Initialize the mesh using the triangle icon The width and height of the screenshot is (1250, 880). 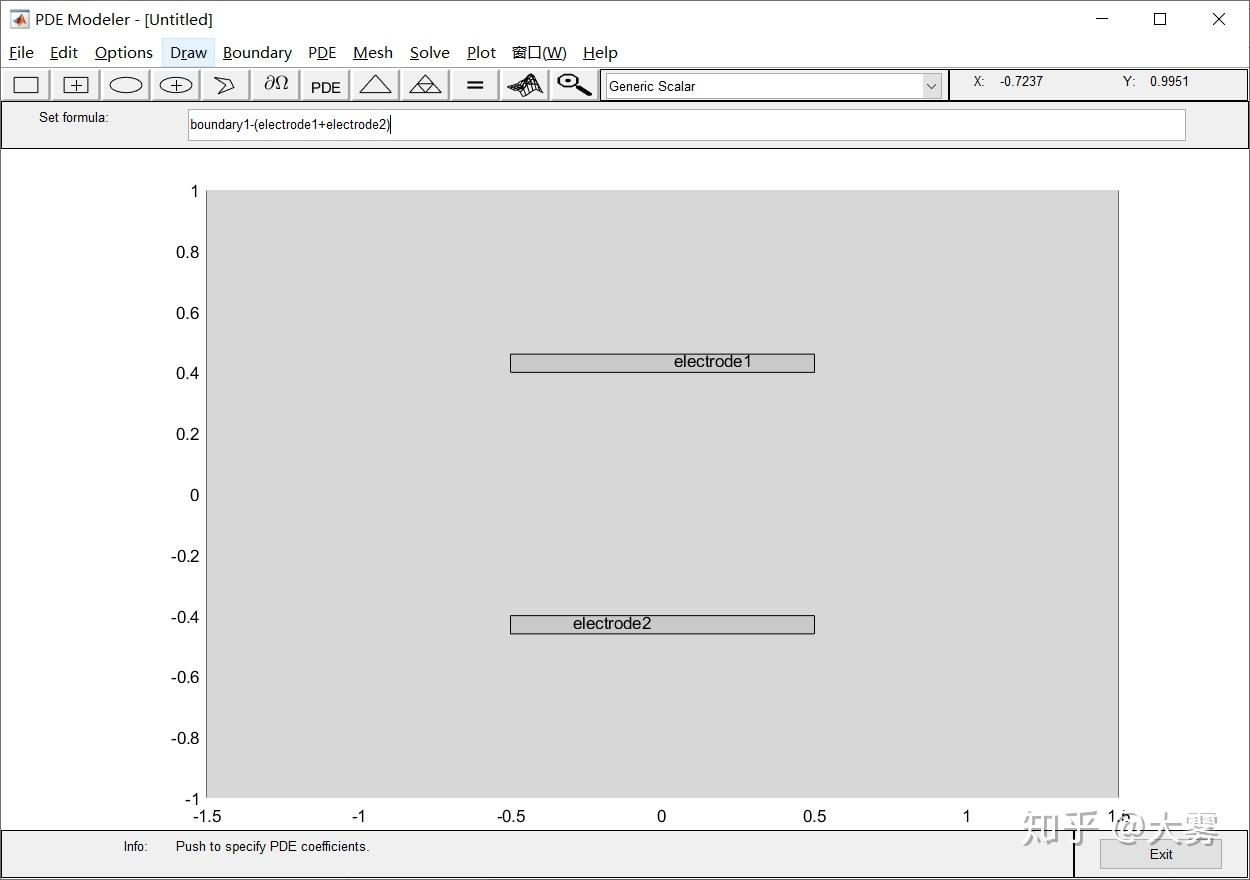[374, 85]
